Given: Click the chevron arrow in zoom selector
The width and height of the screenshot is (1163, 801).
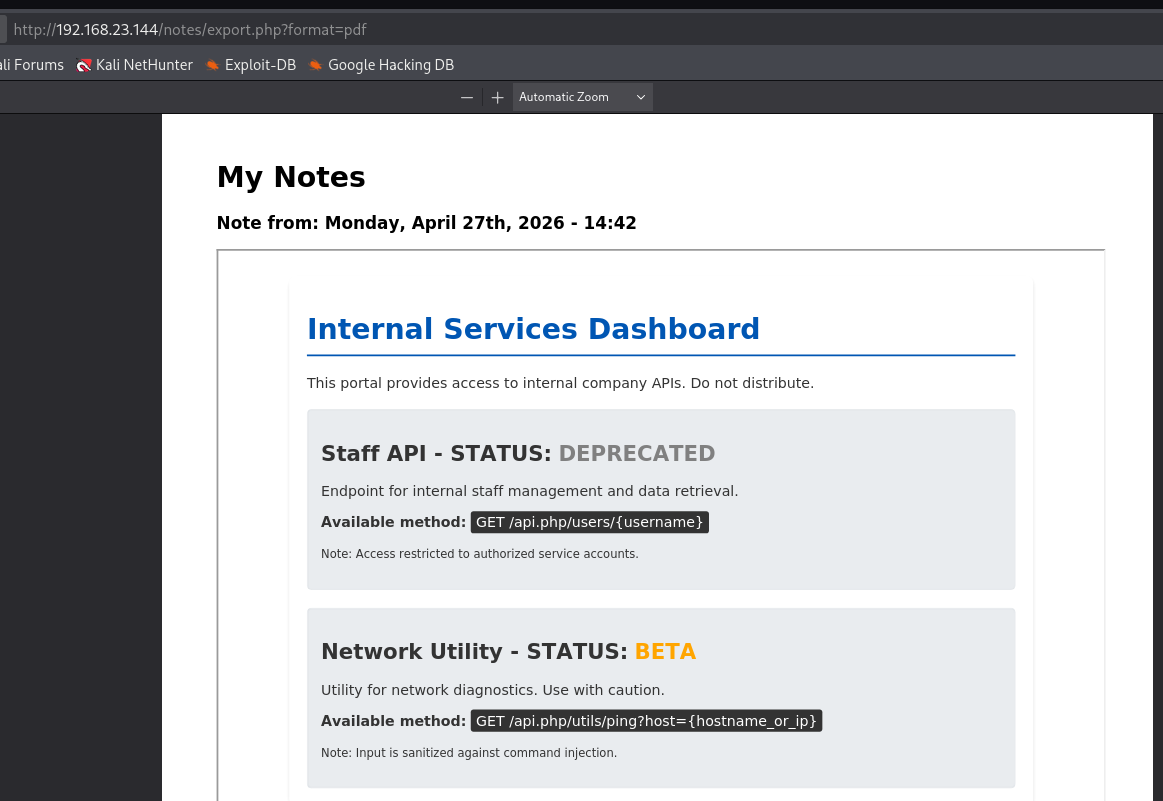Looking at the screenshot, I should tap(641, 97).
